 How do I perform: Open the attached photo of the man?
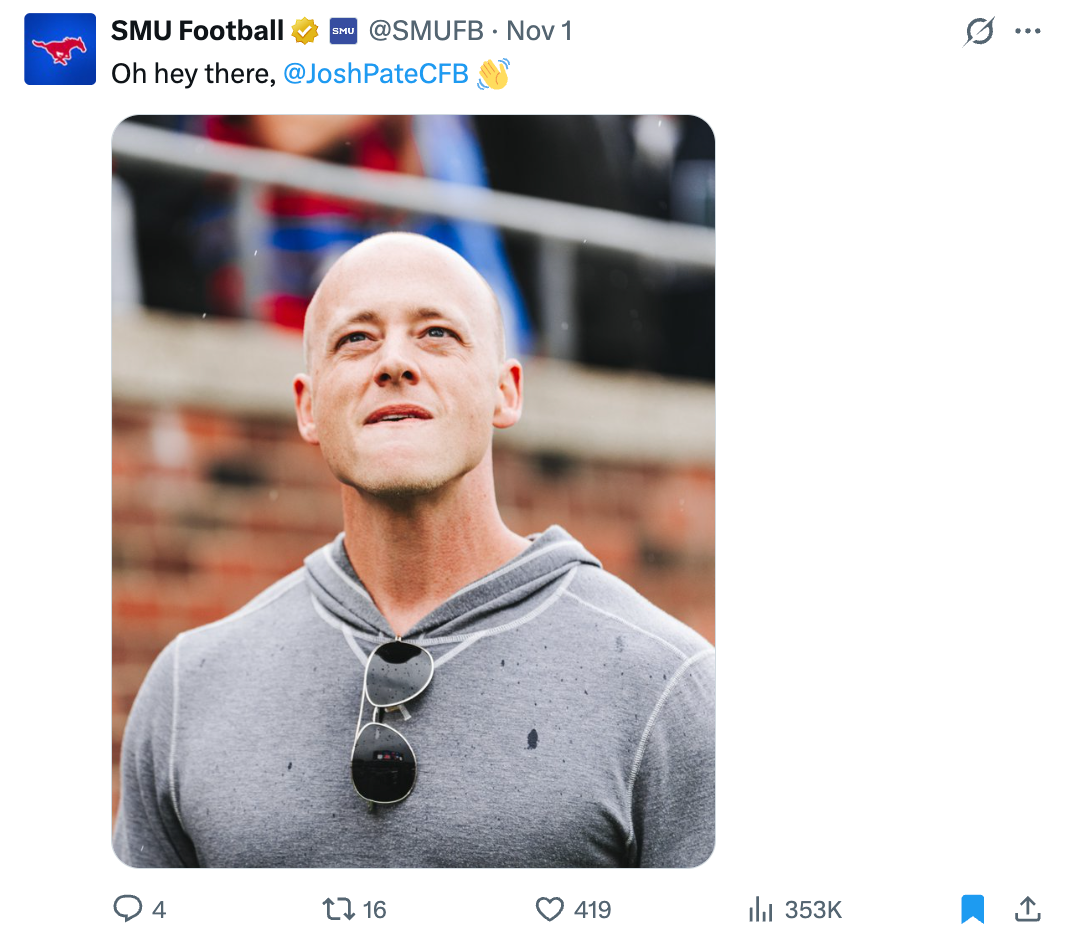[x=413, y=490]
